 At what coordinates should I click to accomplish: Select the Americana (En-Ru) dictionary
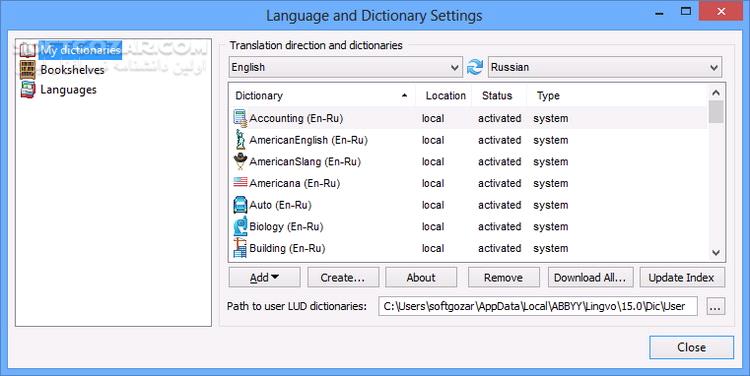click(x=469, y=183)
